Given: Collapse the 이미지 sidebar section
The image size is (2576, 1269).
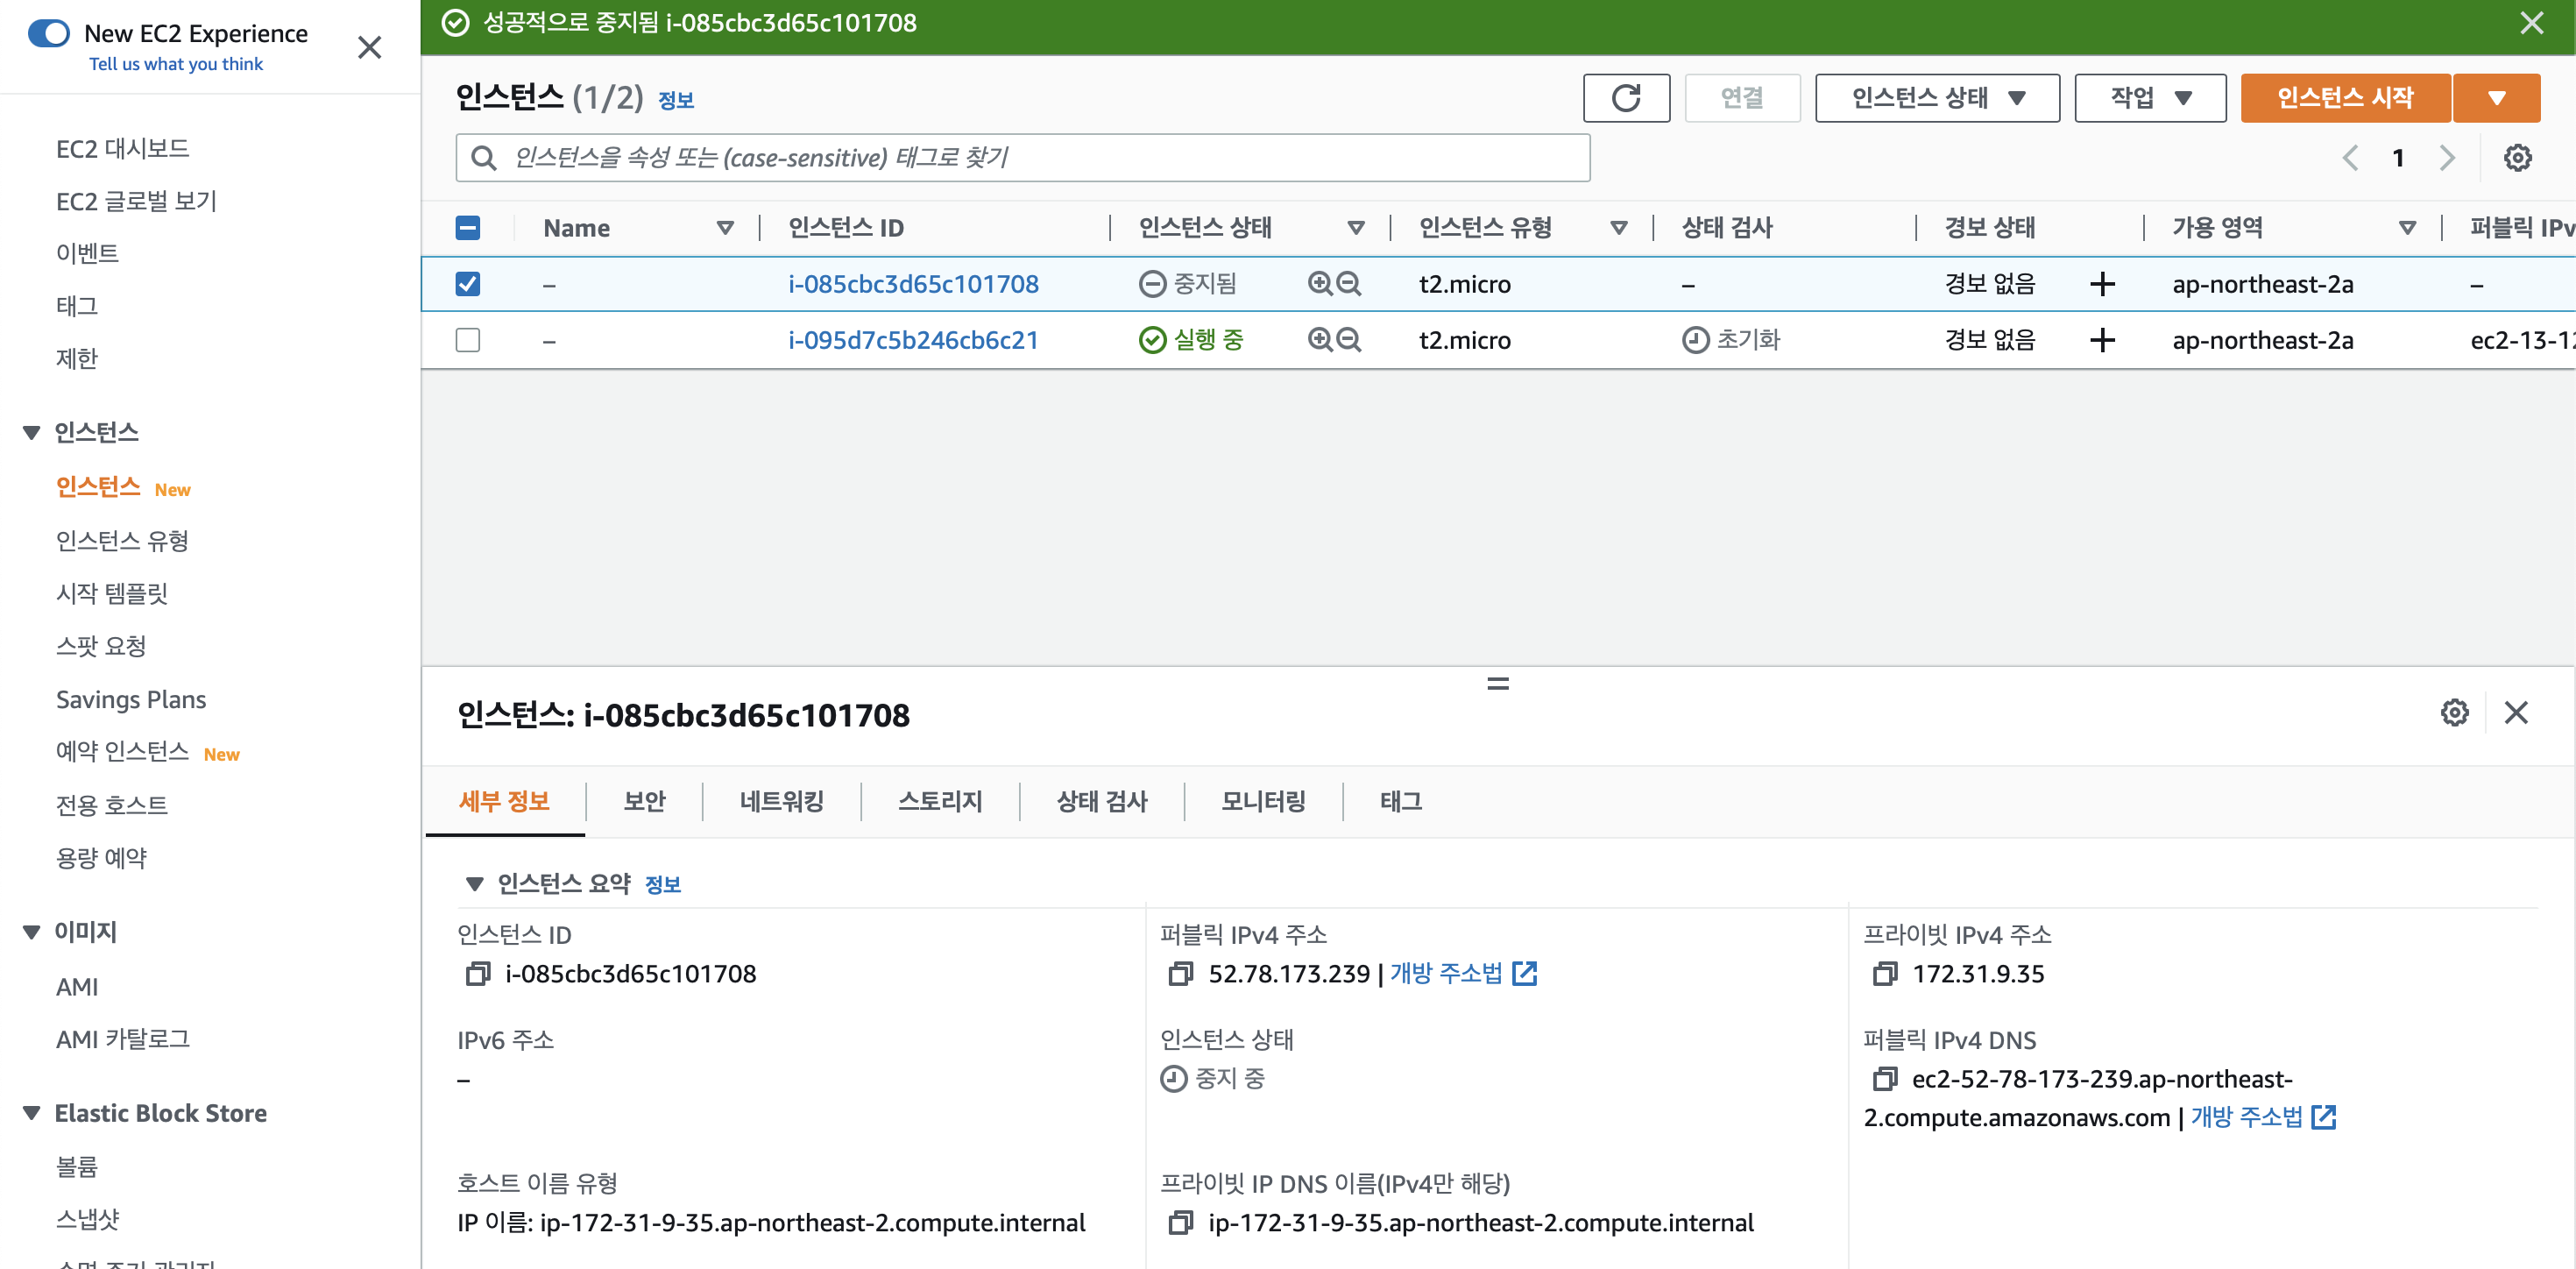Looking at the screenshot, I should (32, 932).
